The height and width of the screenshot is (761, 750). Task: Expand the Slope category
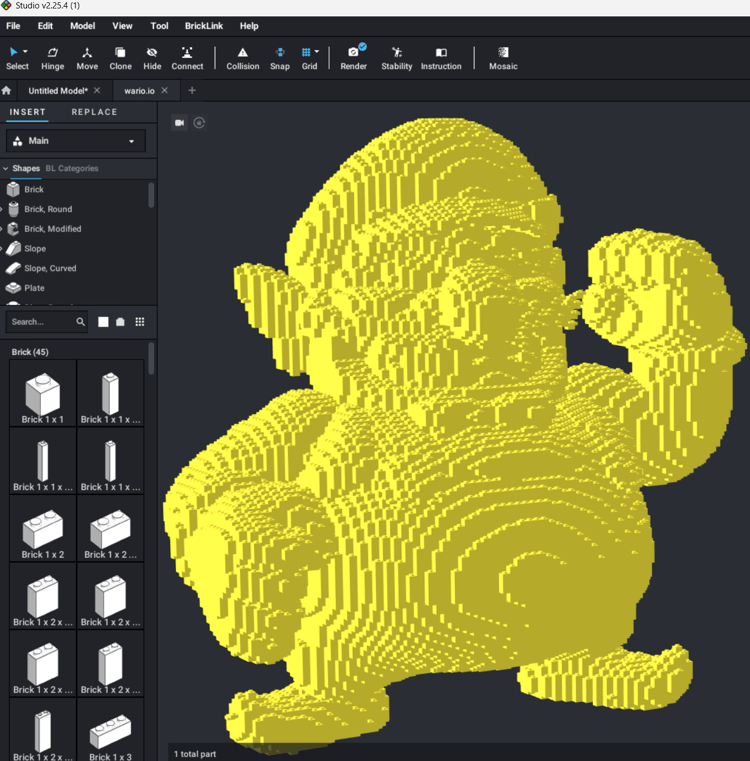(1, 248)
